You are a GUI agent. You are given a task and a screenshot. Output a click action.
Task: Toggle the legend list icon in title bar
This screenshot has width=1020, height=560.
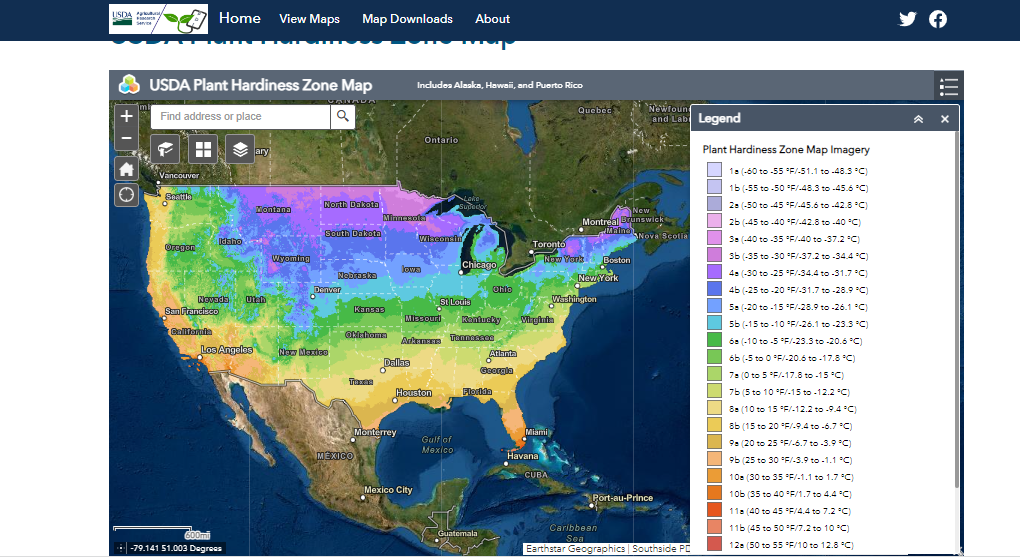(x=948, y=86)
